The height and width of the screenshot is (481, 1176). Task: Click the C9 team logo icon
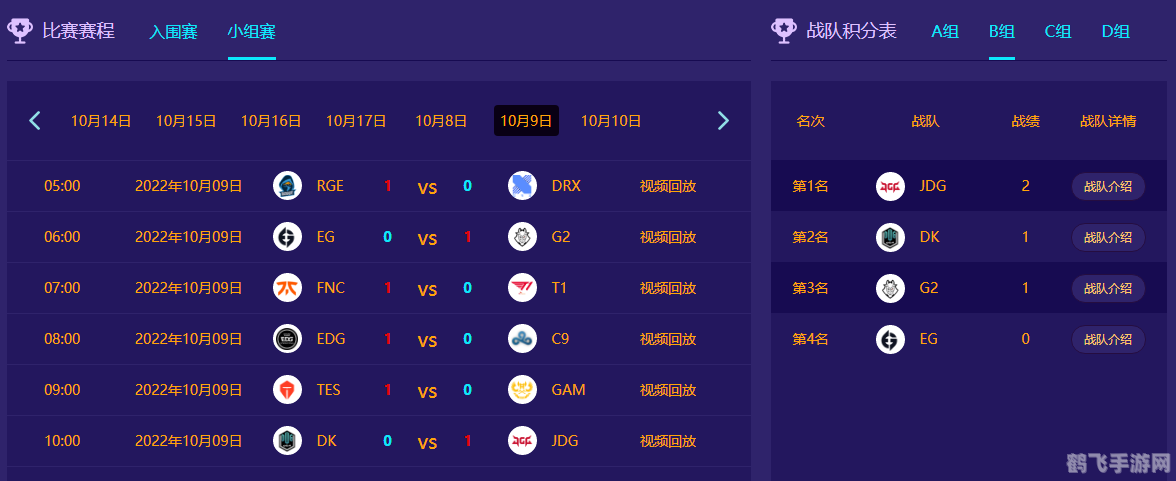point(522,339)
